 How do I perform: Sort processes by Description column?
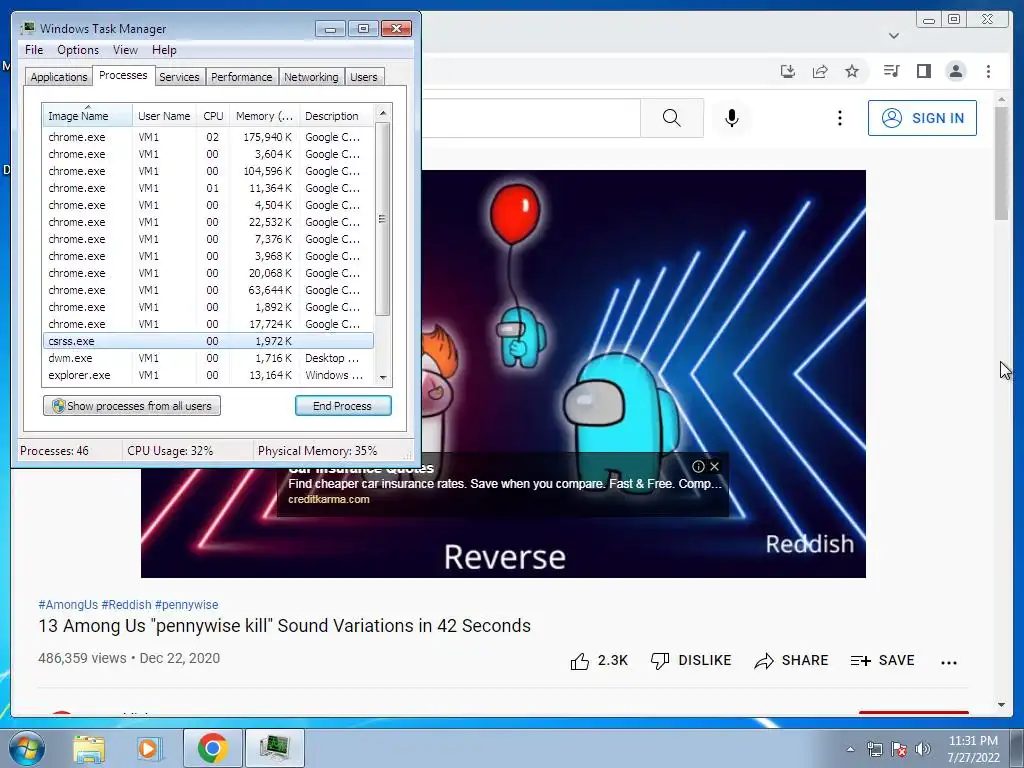click(336, 116)
